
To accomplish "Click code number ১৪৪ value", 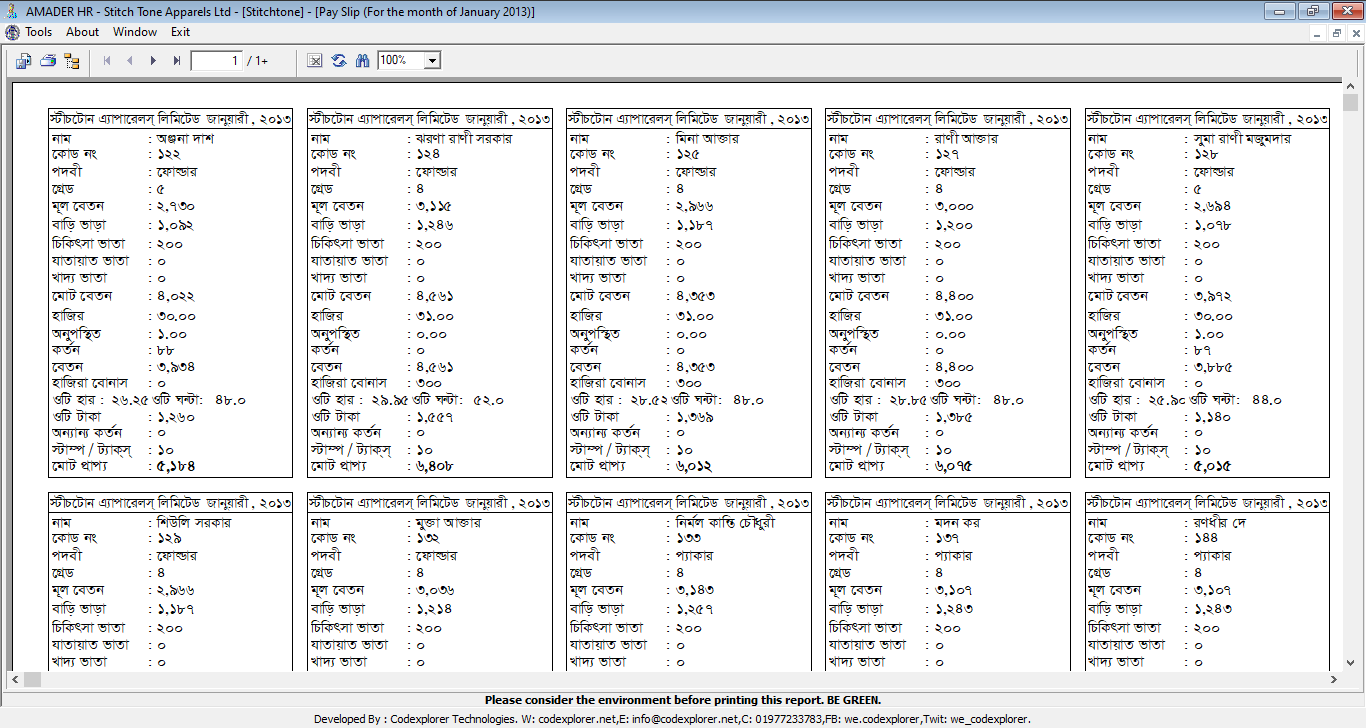I will (1206, 539).
